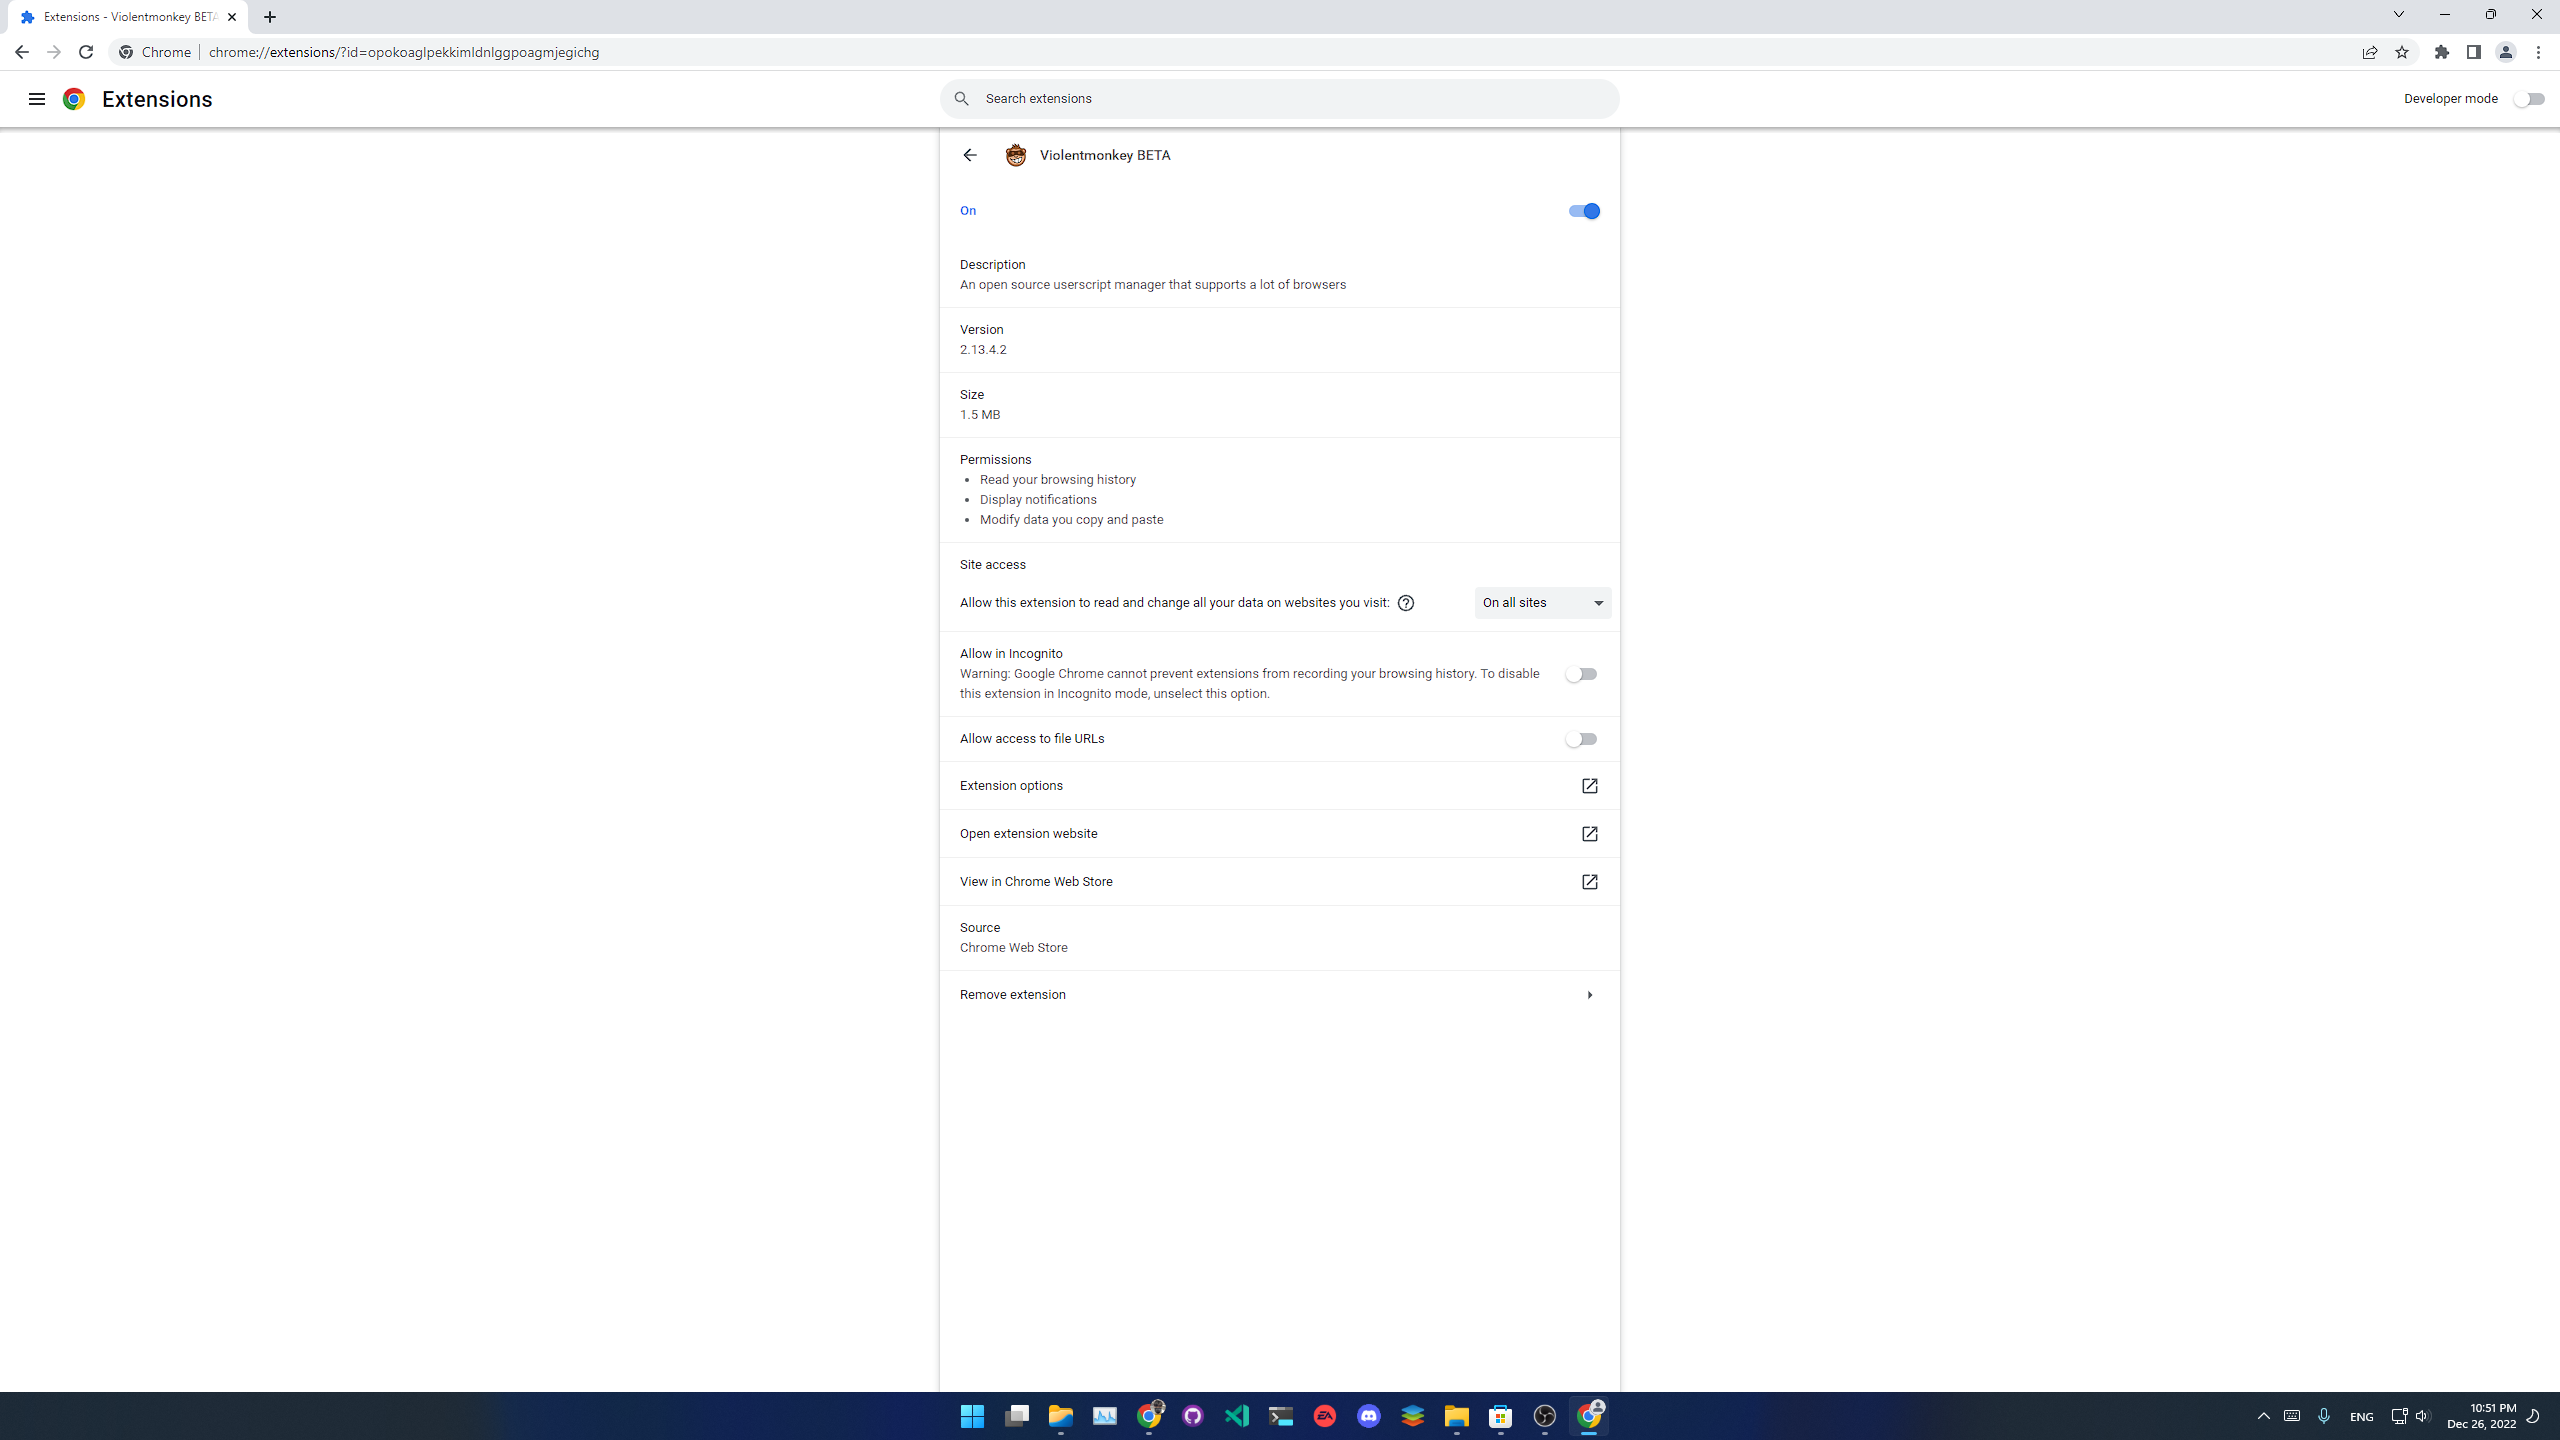Viewport: 2560px width, 1440px height.
Task: Click the extensions puzzle icon in Chrome toolbar
Action: (2442, 52)
